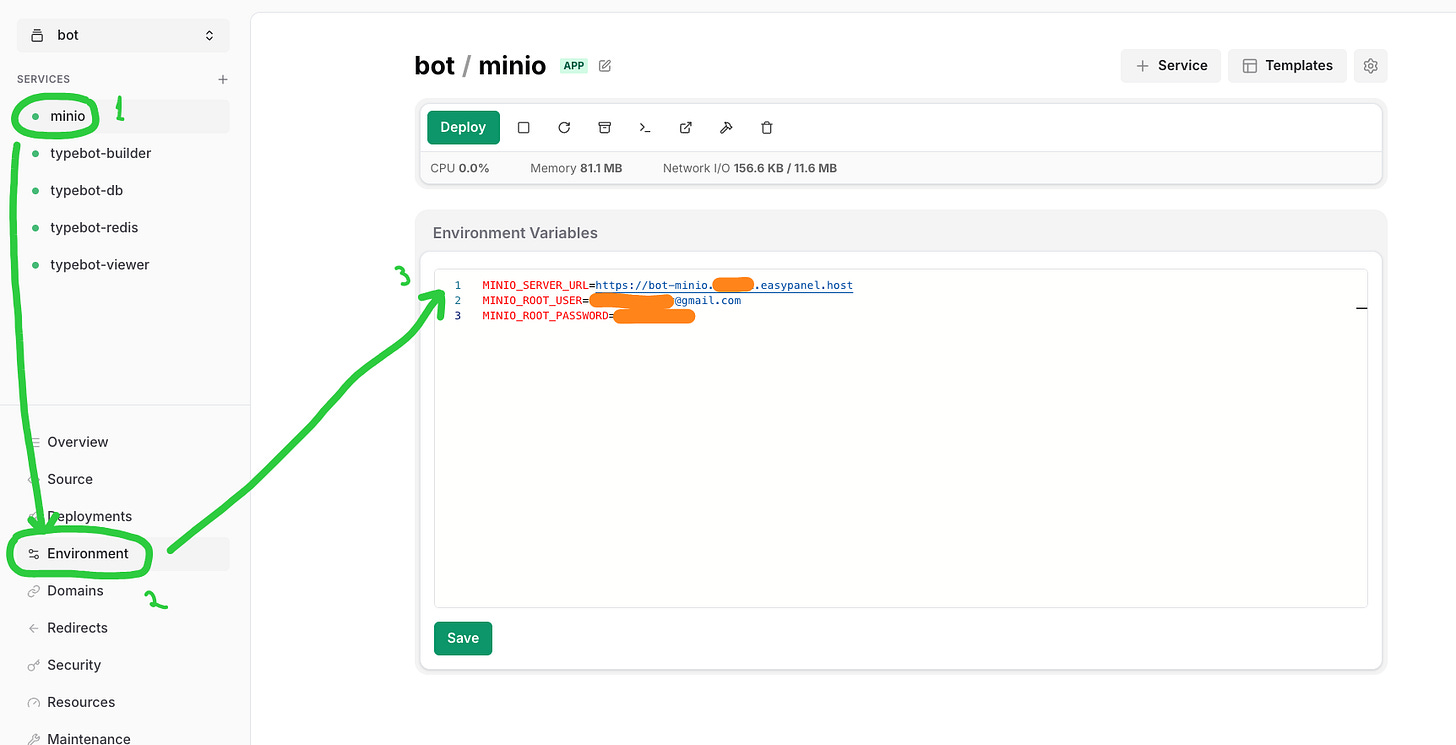The height and width of the screenshot is (745, 1456).
Task: Open the Resources section
Action: tap(123, 702)
